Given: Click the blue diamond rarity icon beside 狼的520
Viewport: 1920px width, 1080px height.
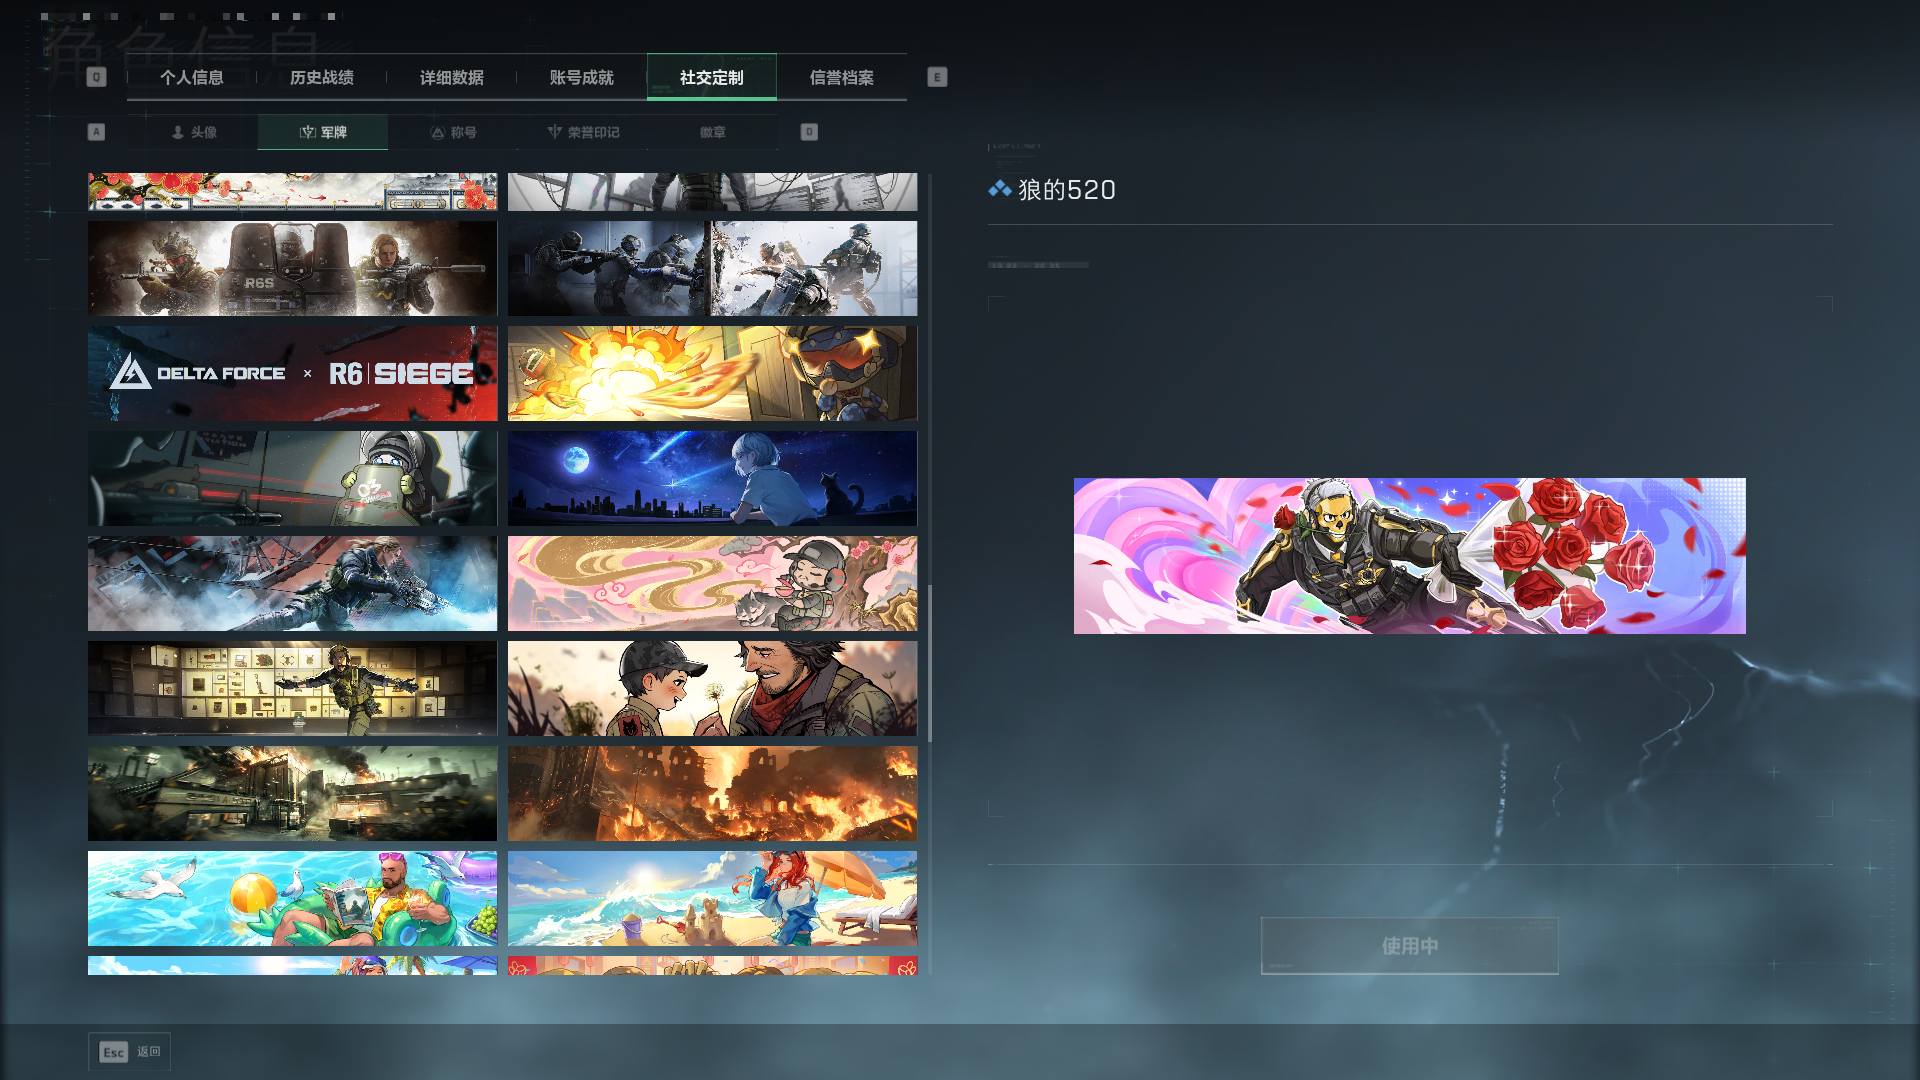Looking at the screenshot, I should (999, 189).
